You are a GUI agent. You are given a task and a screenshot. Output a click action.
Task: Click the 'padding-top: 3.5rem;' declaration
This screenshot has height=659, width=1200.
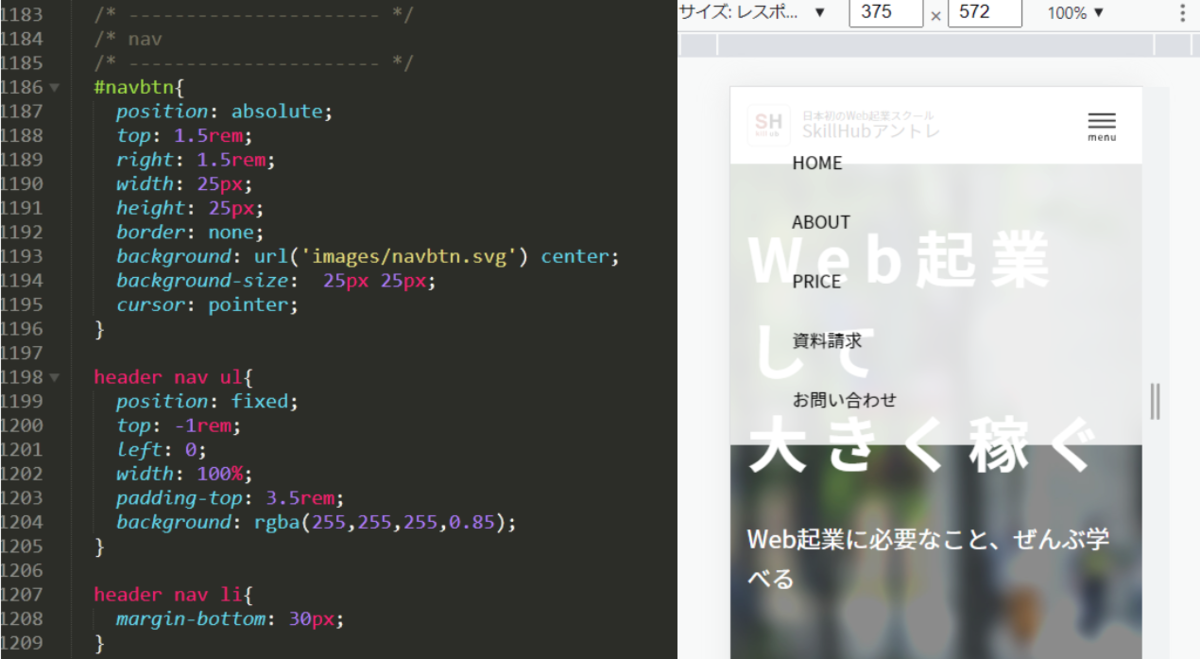[x=230, y=498]
